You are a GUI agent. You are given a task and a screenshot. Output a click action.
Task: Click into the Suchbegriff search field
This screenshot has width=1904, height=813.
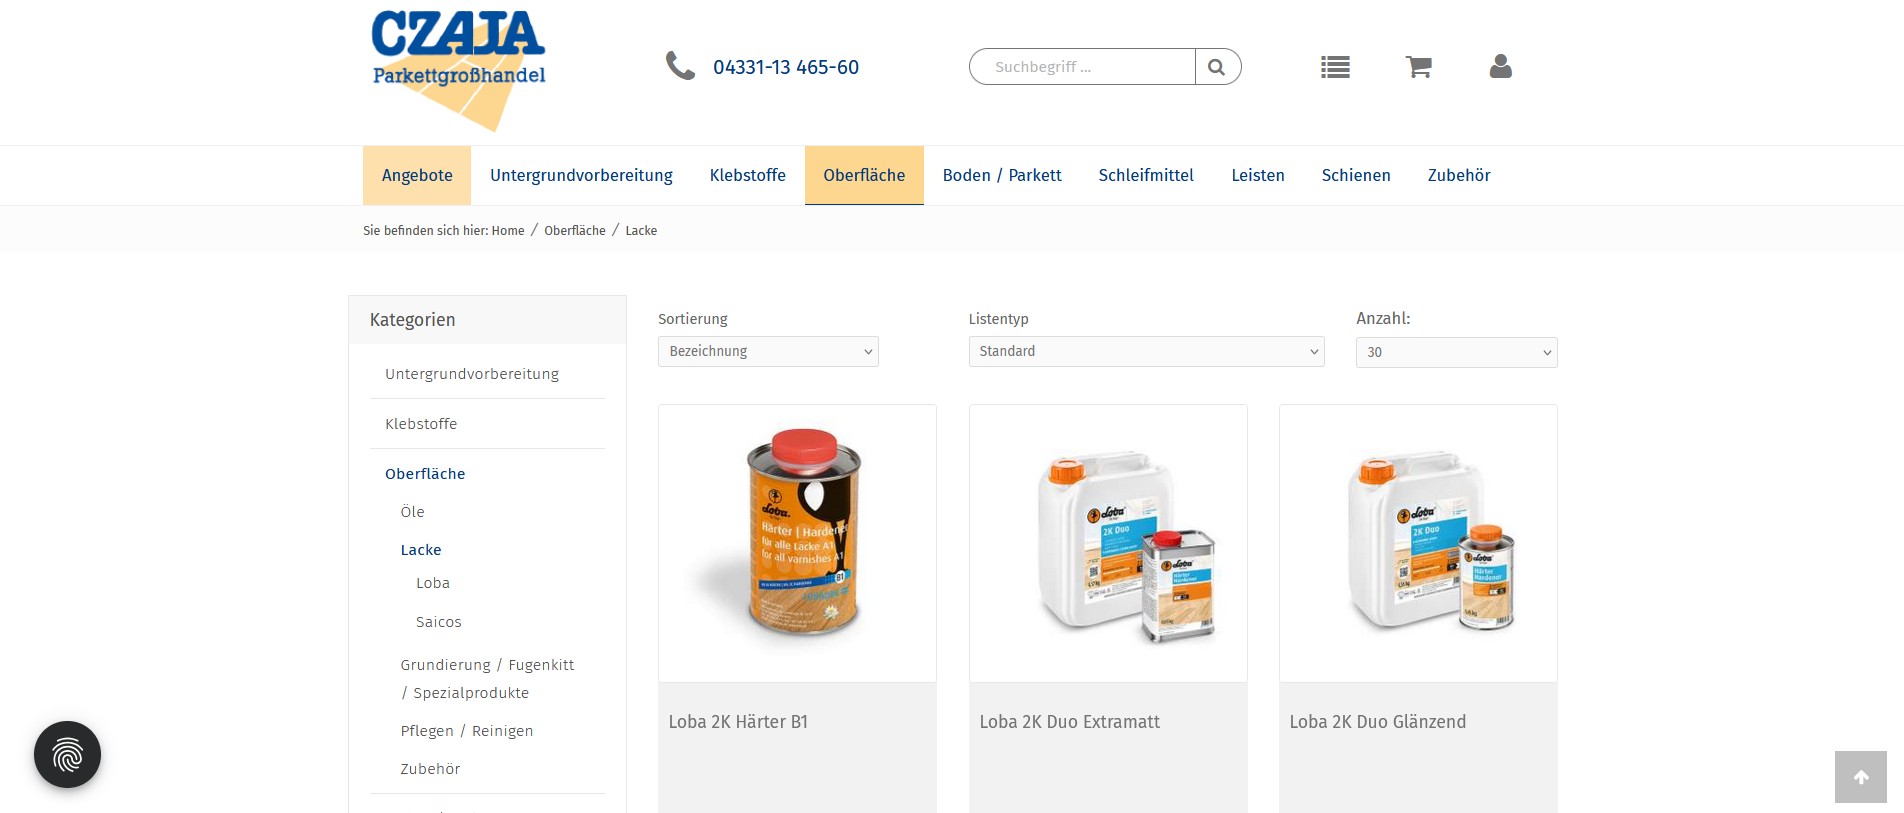tap(1082, 67)
